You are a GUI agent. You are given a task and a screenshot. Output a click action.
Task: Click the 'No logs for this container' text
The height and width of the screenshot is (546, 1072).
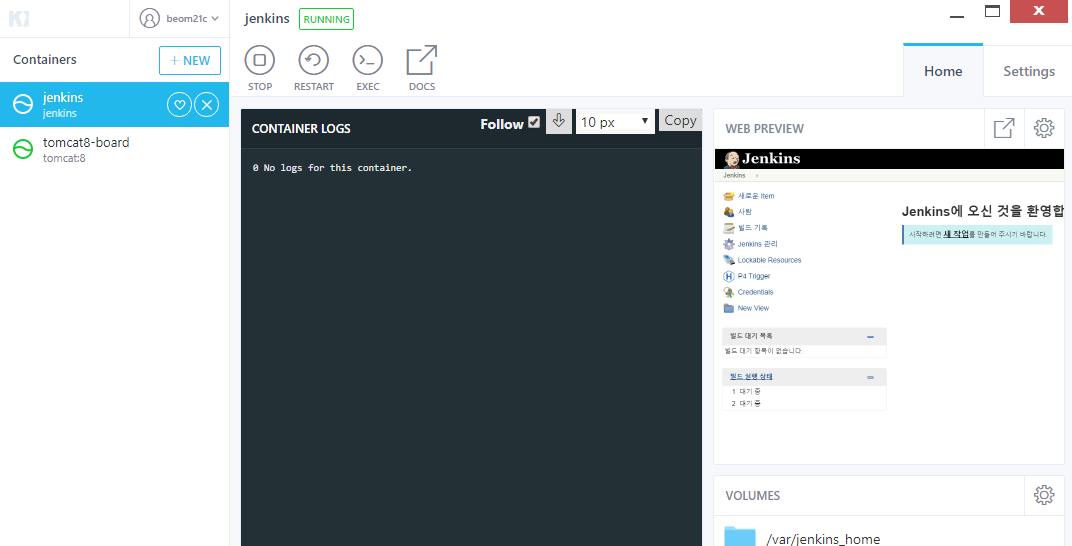[x=338, y=167]
